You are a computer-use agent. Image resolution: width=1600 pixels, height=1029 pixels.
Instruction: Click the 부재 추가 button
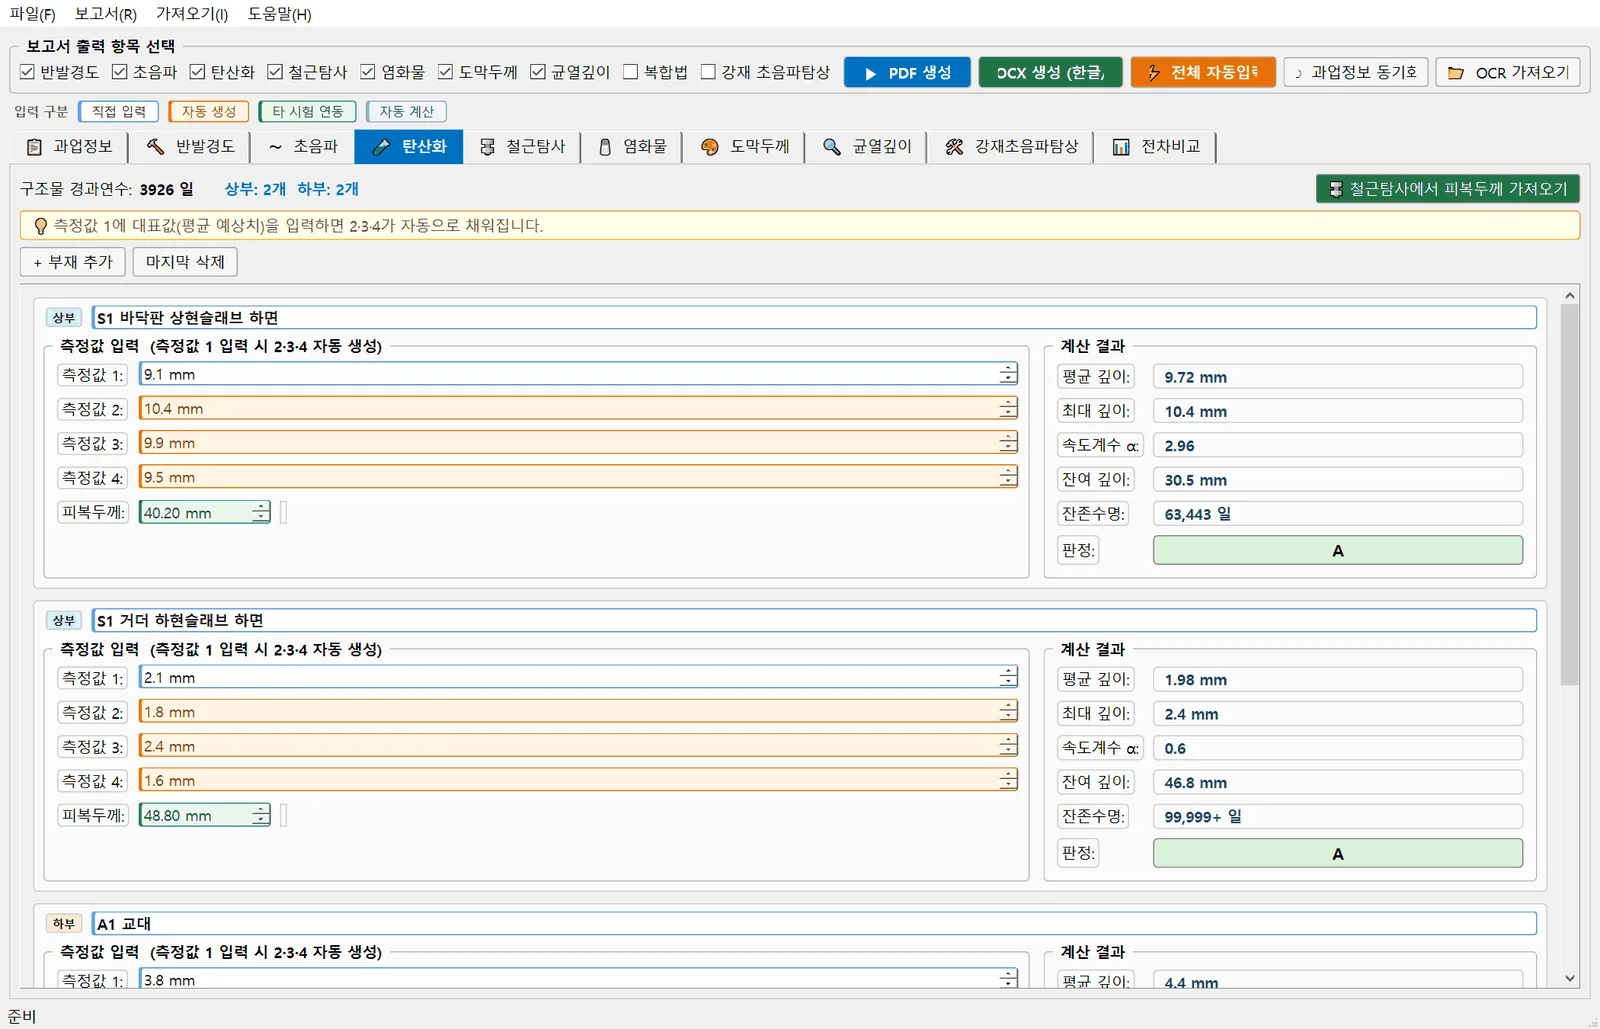click(73, 262)
